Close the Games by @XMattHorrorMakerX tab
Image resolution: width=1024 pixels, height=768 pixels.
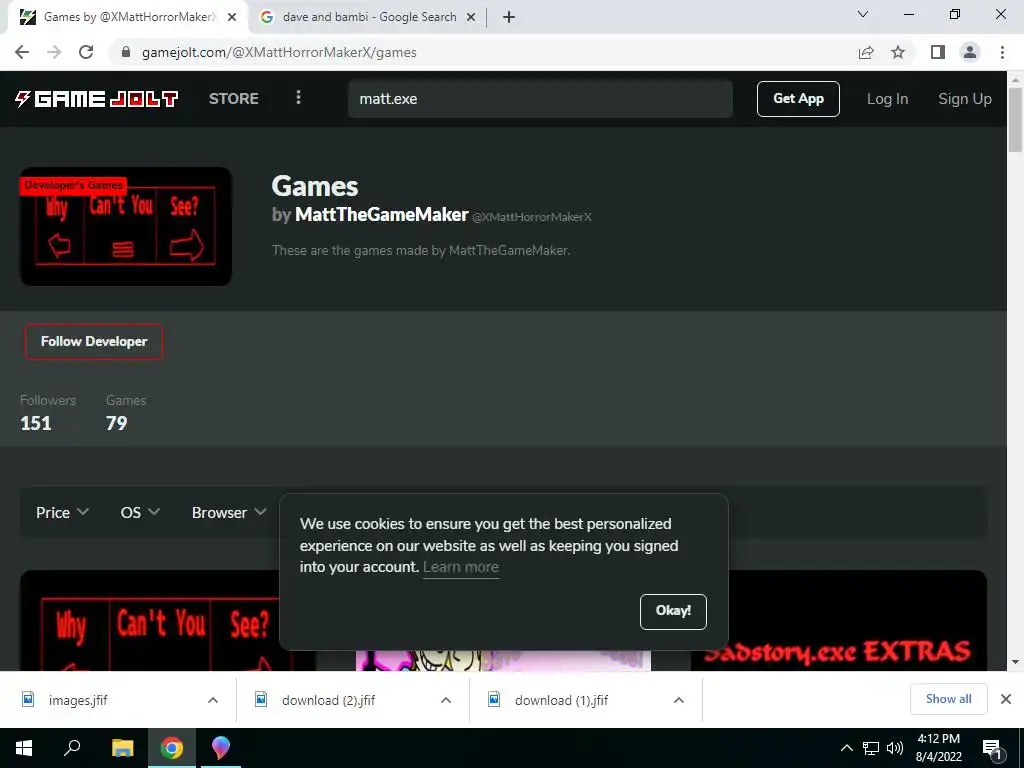232,17
